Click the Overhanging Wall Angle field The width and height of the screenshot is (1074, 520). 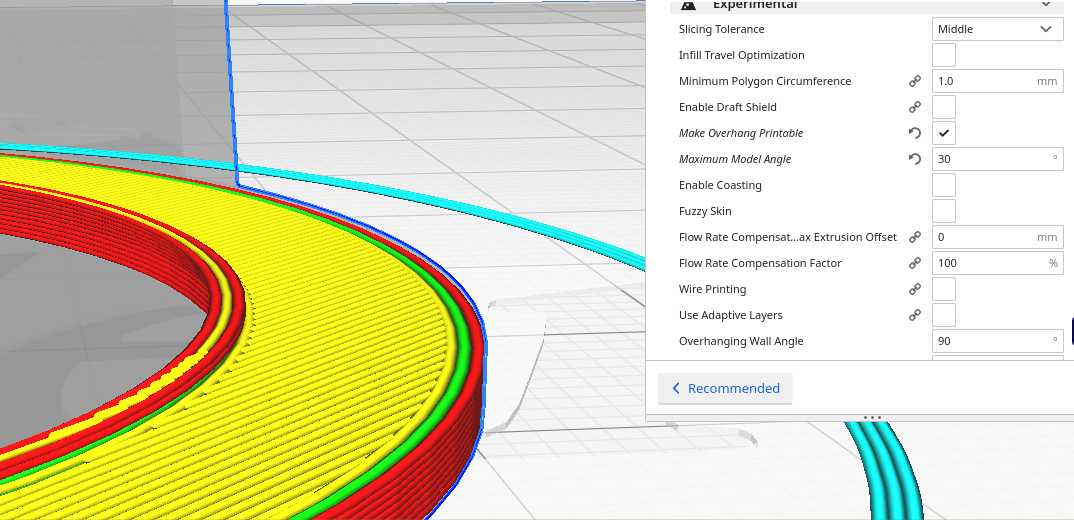point(988,341)
